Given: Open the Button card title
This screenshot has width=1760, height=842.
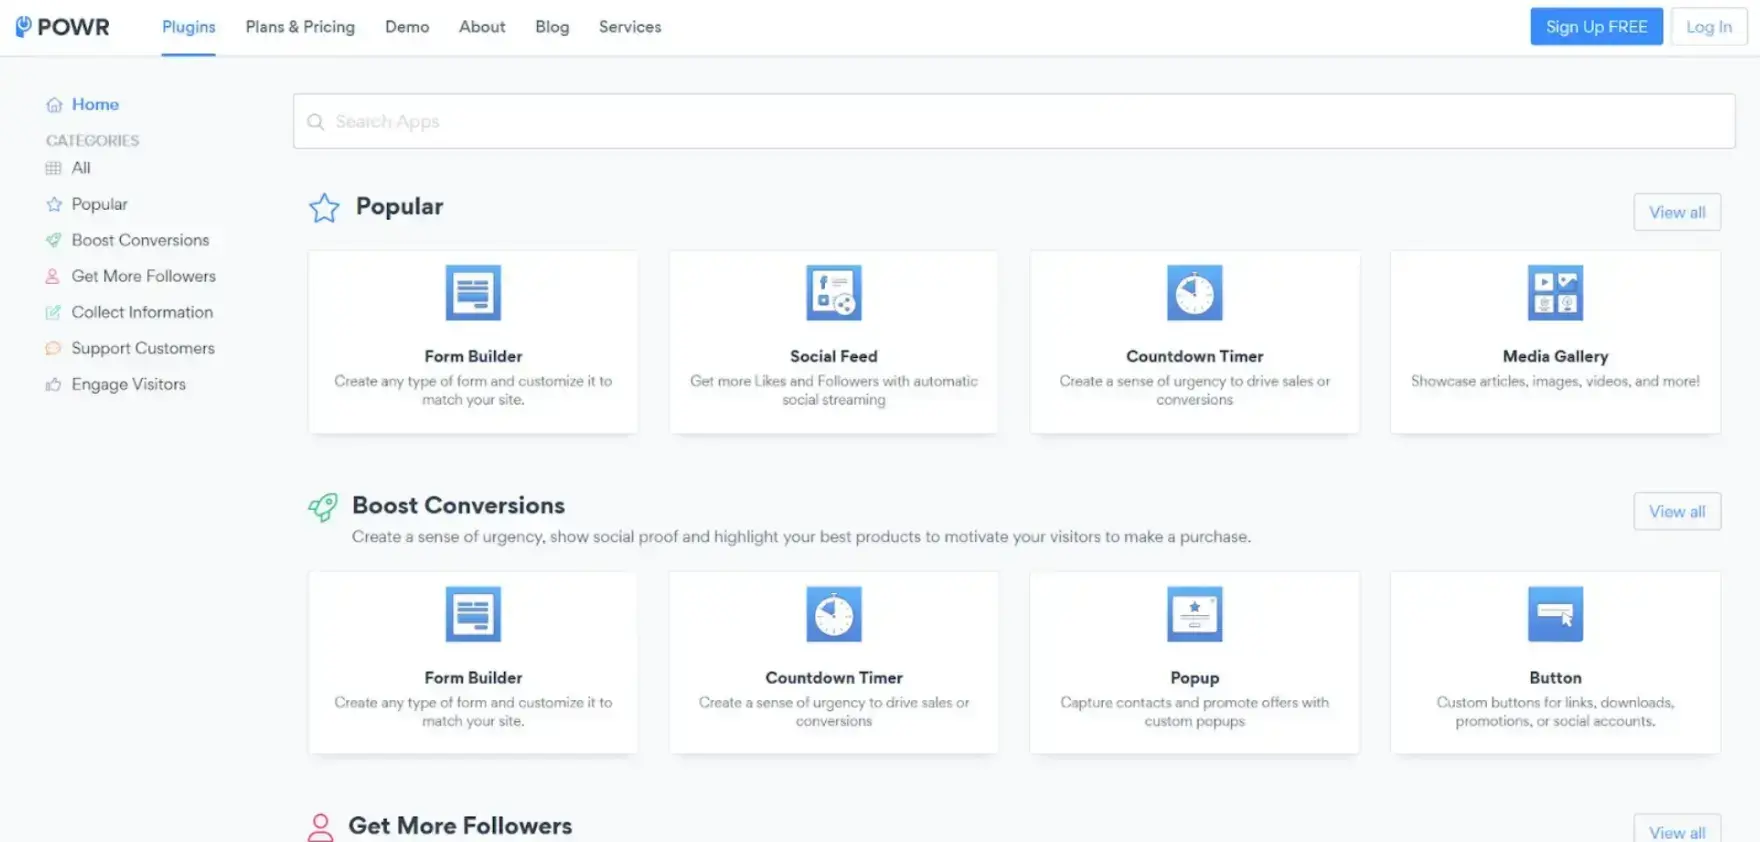Looking at the screenshot, I should pyautogui.click(x=1555, y=678).
